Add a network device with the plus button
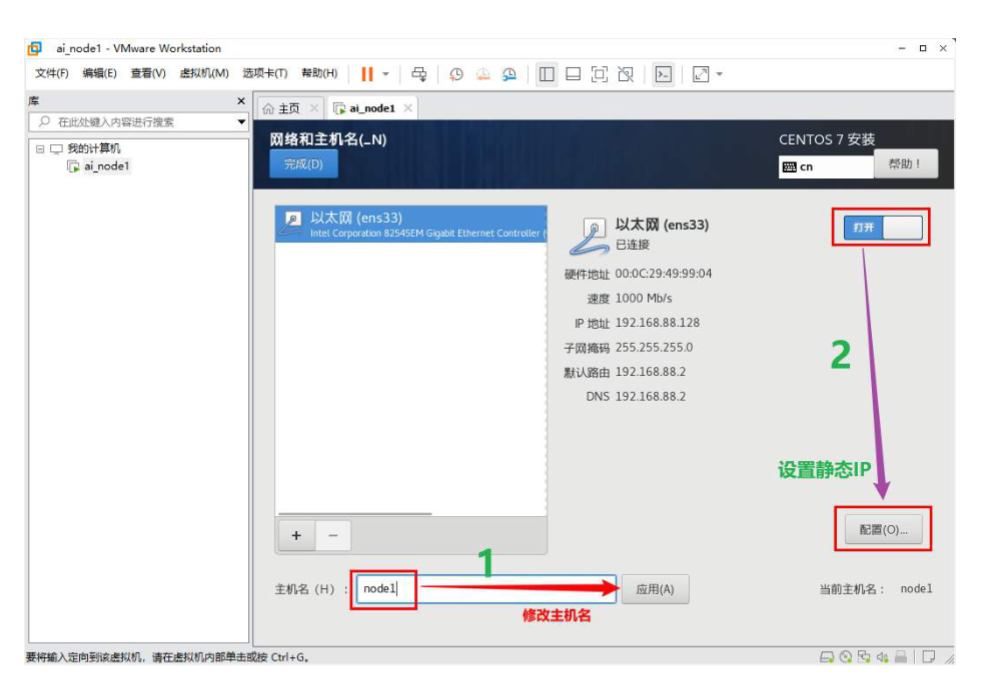The height and width of the screenshot is (677, 986). pyautogui.click(x=296, y=536)
